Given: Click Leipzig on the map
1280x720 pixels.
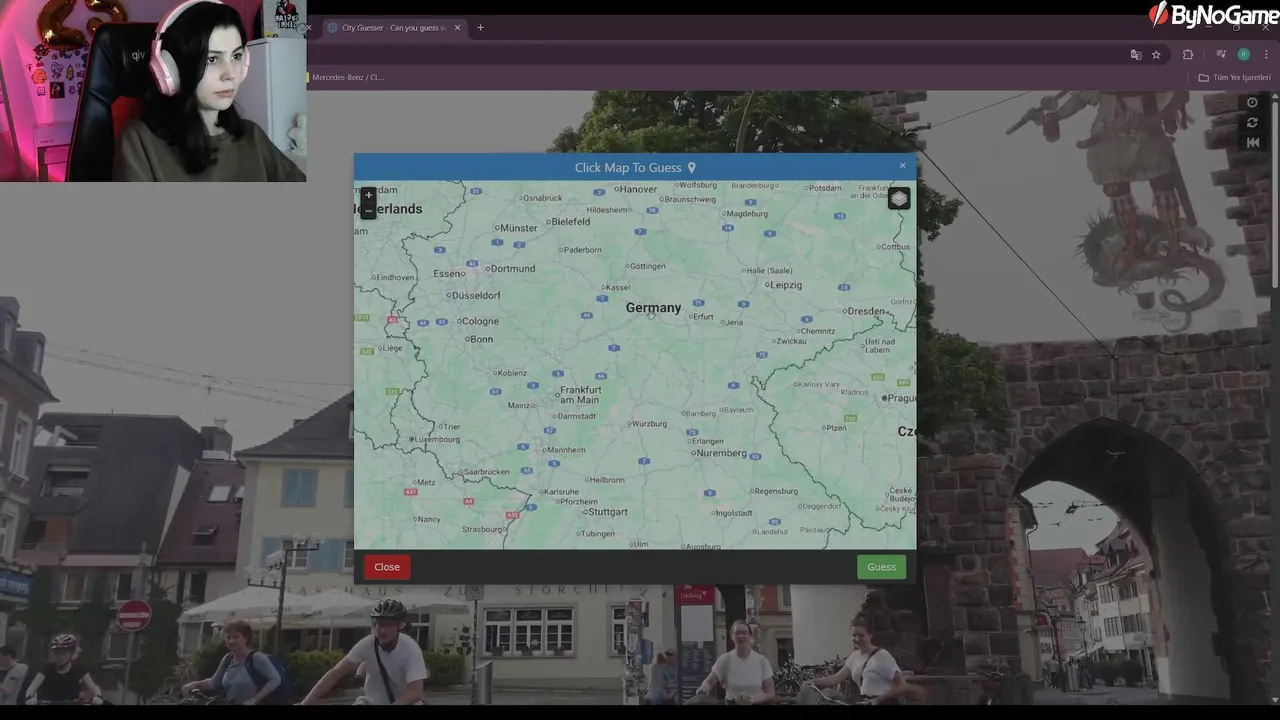Looking at the screenshot, I should point(785,285).
